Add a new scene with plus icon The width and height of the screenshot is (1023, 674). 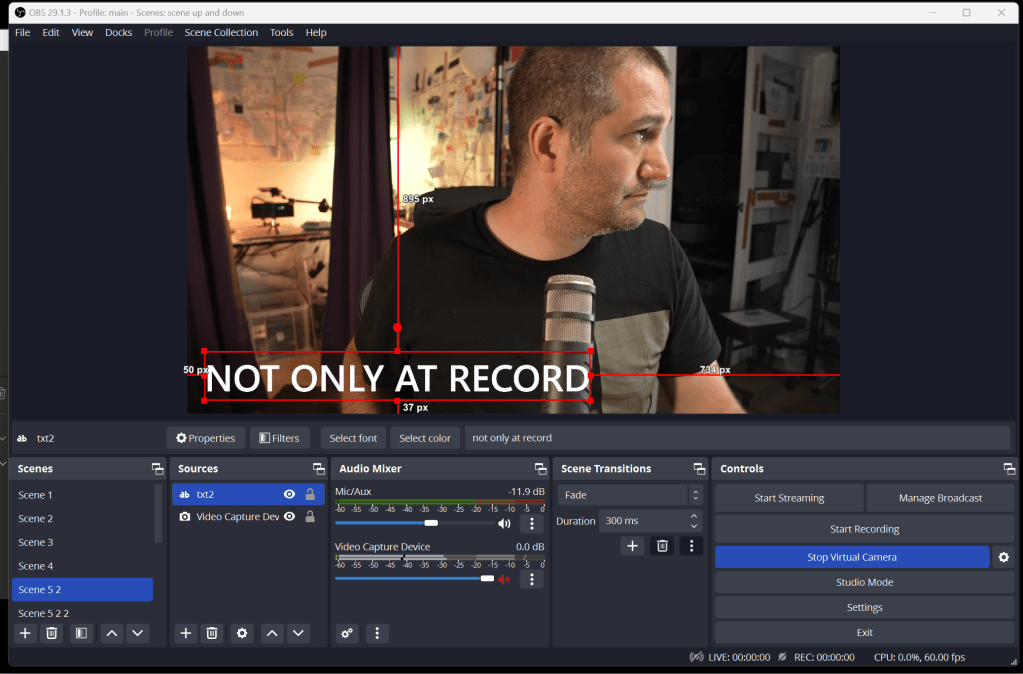click(25, 633)
